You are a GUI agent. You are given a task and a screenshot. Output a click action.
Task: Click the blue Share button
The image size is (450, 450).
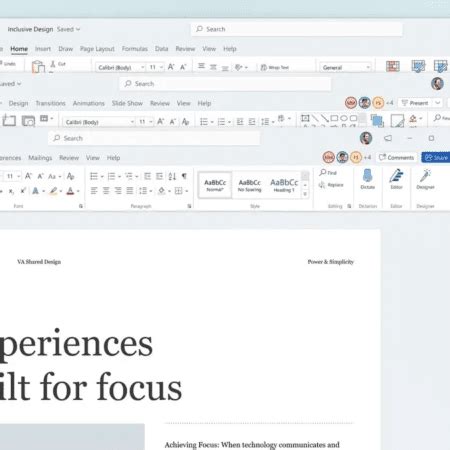[436, 157]
